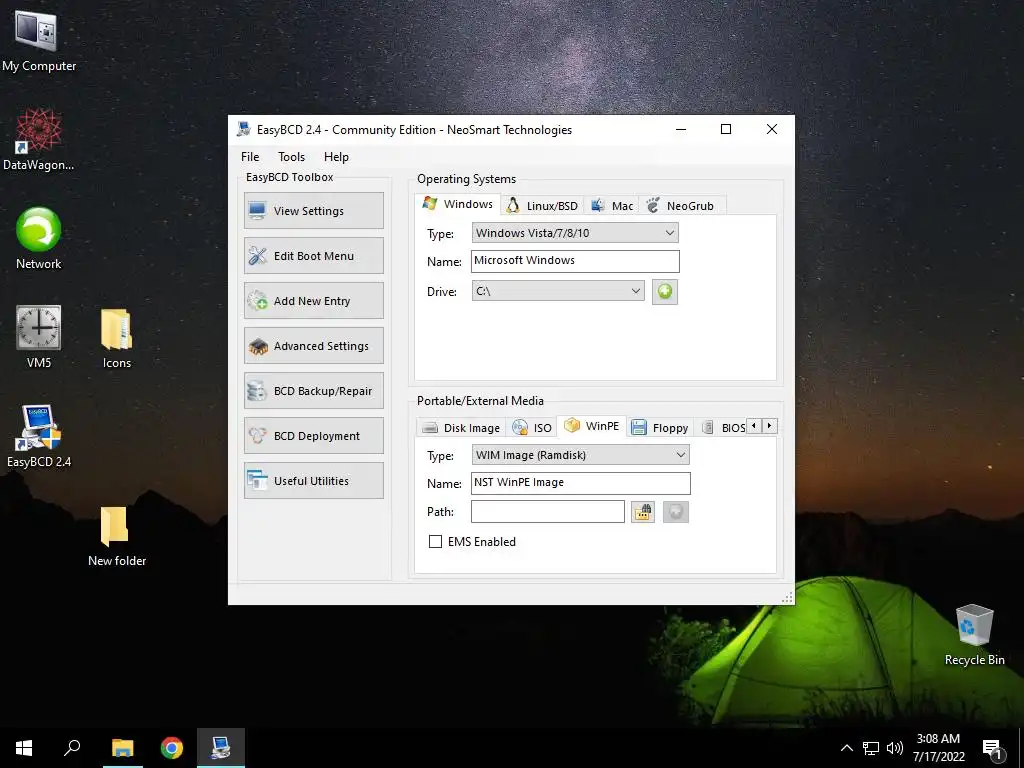
Task: Open Advanced Settings panel
Action: pos(313,346)
